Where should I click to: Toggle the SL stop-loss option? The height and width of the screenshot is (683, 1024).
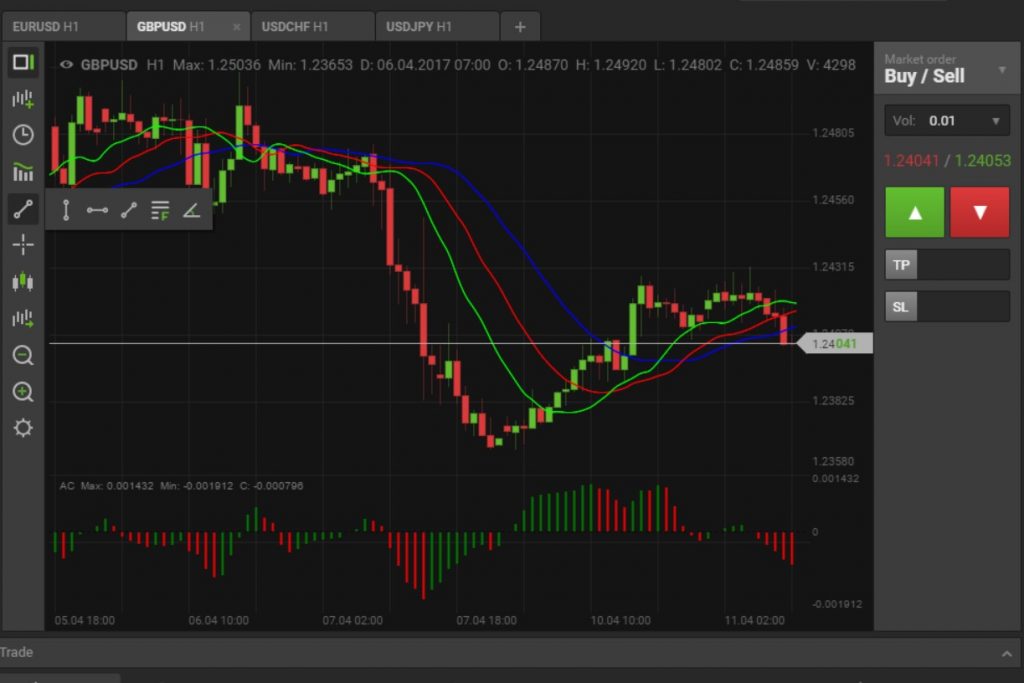[901, 307]
